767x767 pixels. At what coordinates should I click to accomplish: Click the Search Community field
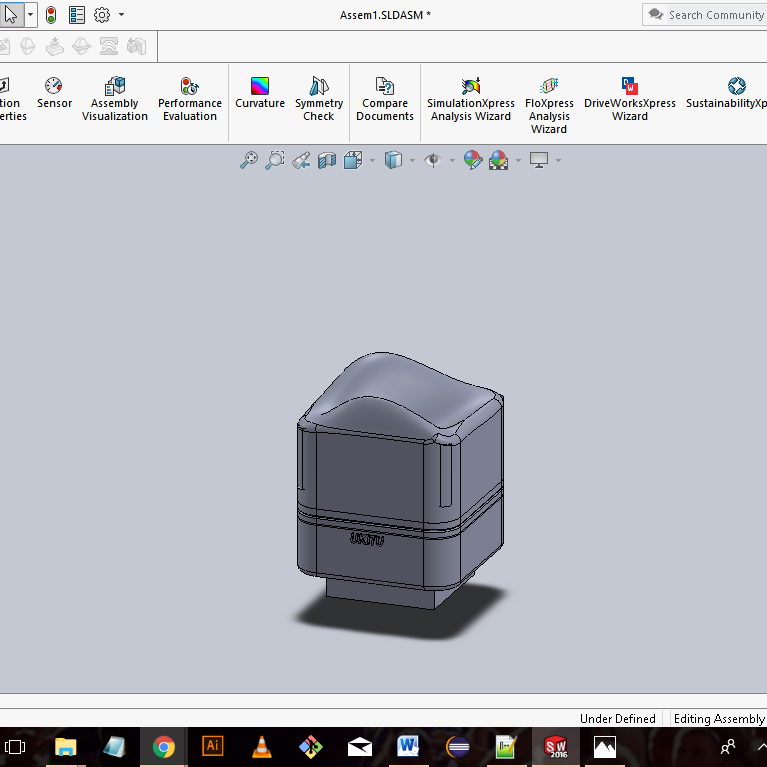(x=714, y=15)
